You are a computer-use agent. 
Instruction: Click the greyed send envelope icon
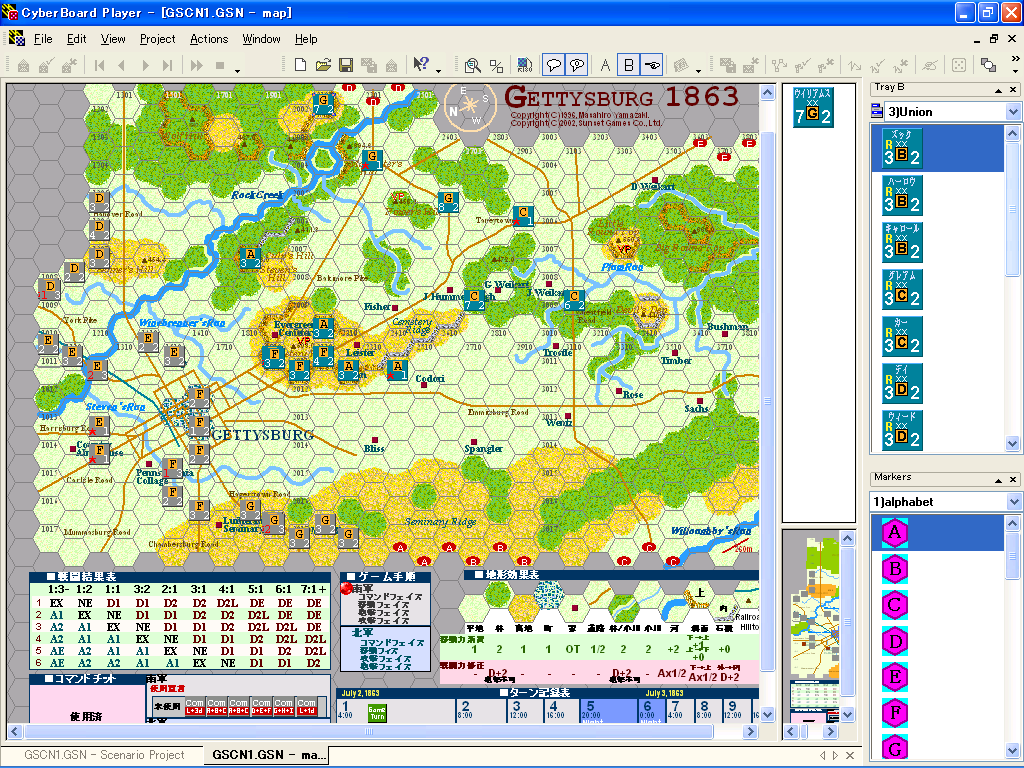click(24, 65)
